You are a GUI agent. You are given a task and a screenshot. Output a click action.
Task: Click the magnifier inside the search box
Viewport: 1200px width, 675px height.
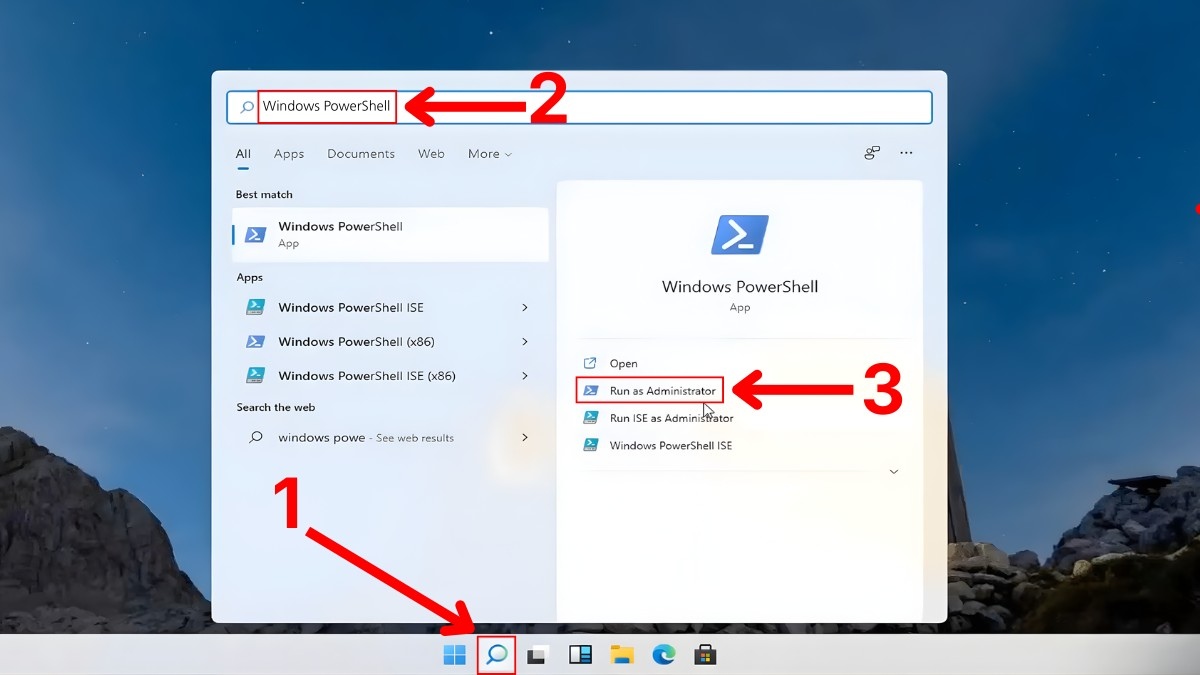pos(246,107)
